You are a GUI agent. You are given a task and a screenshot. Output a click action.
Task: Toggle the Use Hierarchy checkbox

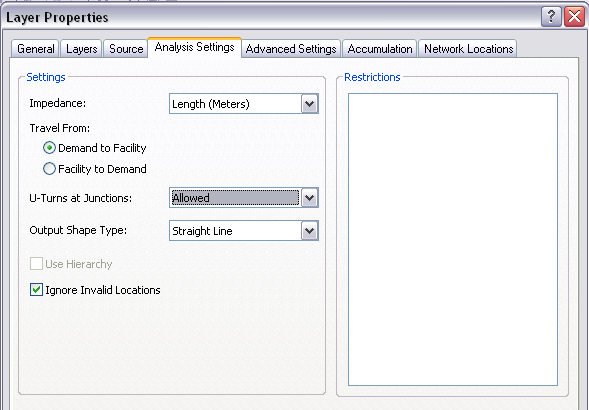[36, 264]
